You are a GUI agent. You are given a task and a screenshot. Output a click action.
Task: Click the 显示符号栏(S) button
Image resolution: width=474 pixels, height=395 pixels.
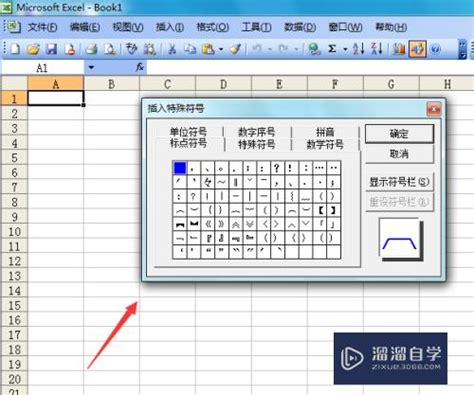(x=399, y=182)
